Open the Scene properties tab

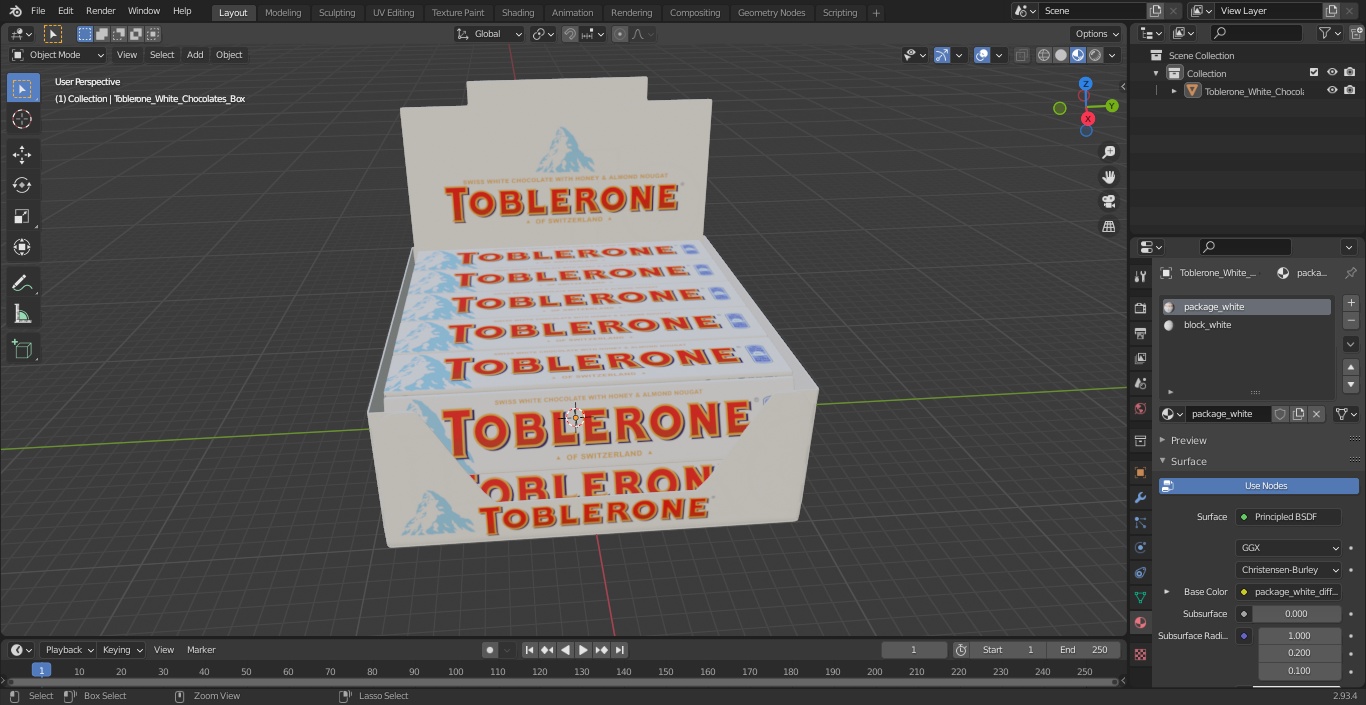[1140, 383]
